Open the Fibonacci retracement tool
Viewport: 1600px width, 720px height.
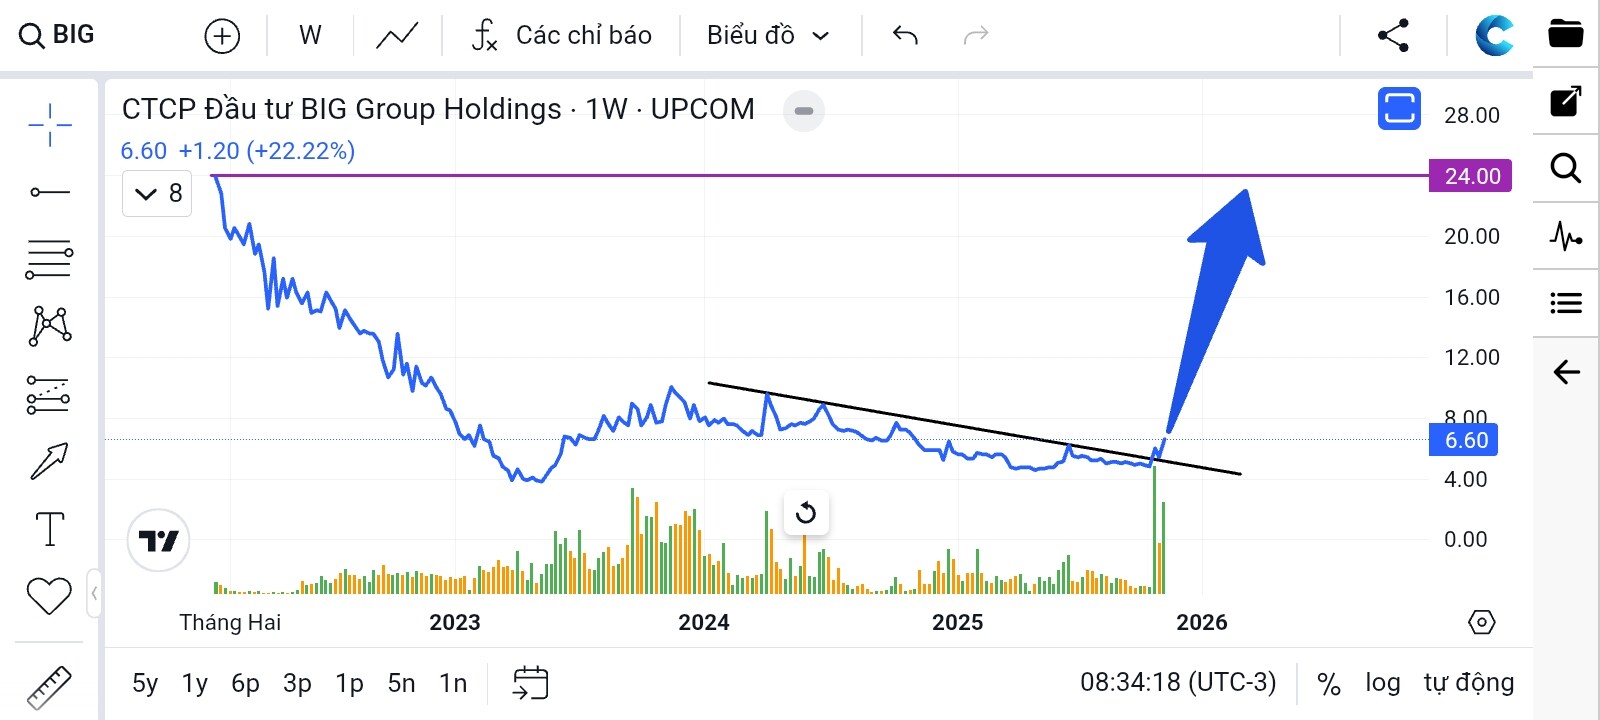click(x=49, y=259)
